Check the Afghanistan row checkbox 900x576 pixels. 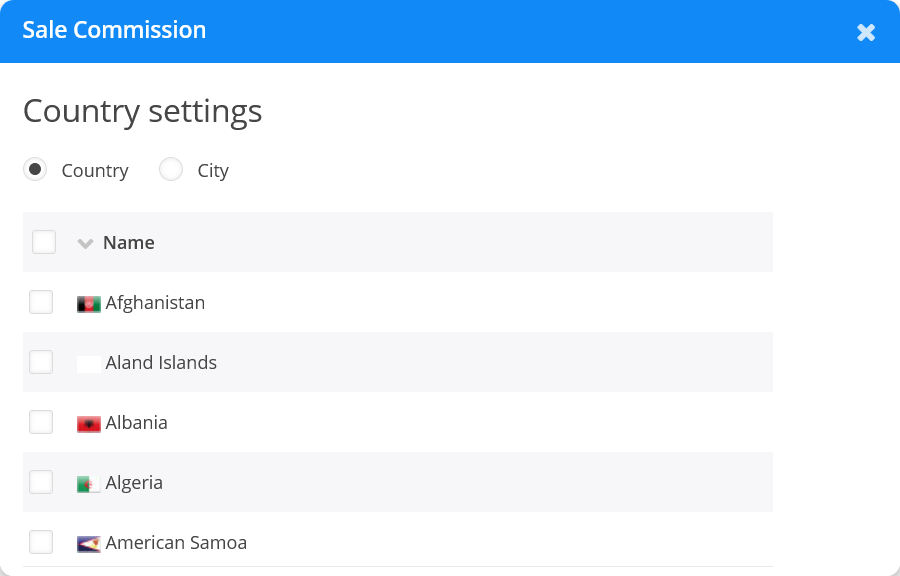tap(41, 302)
